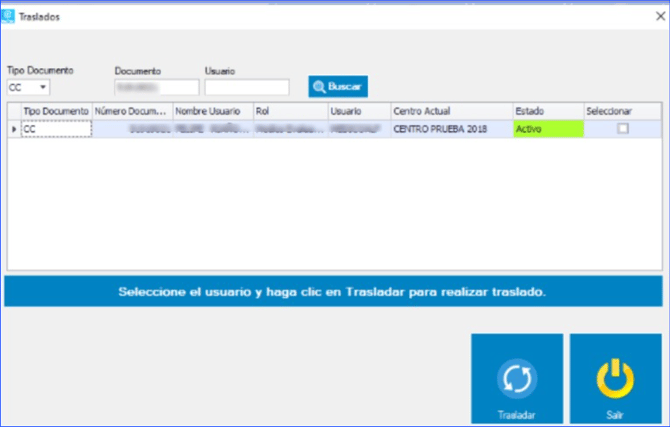Click the Traslados window title icon
Screen dimensions: 670x427
tap(9, 17)
